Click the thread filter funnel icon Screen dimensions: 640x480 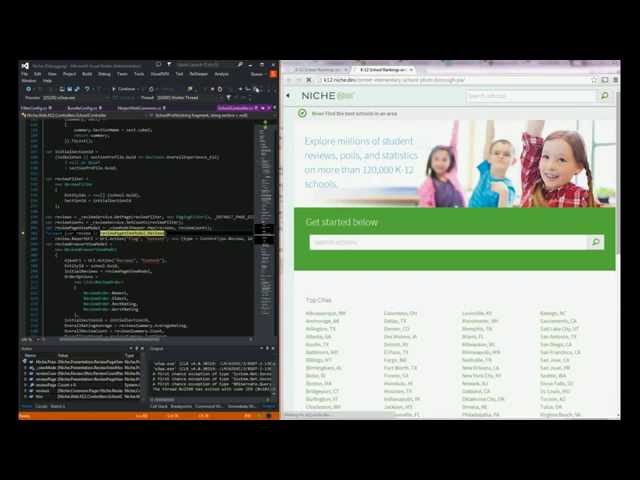tap(229, 98)
